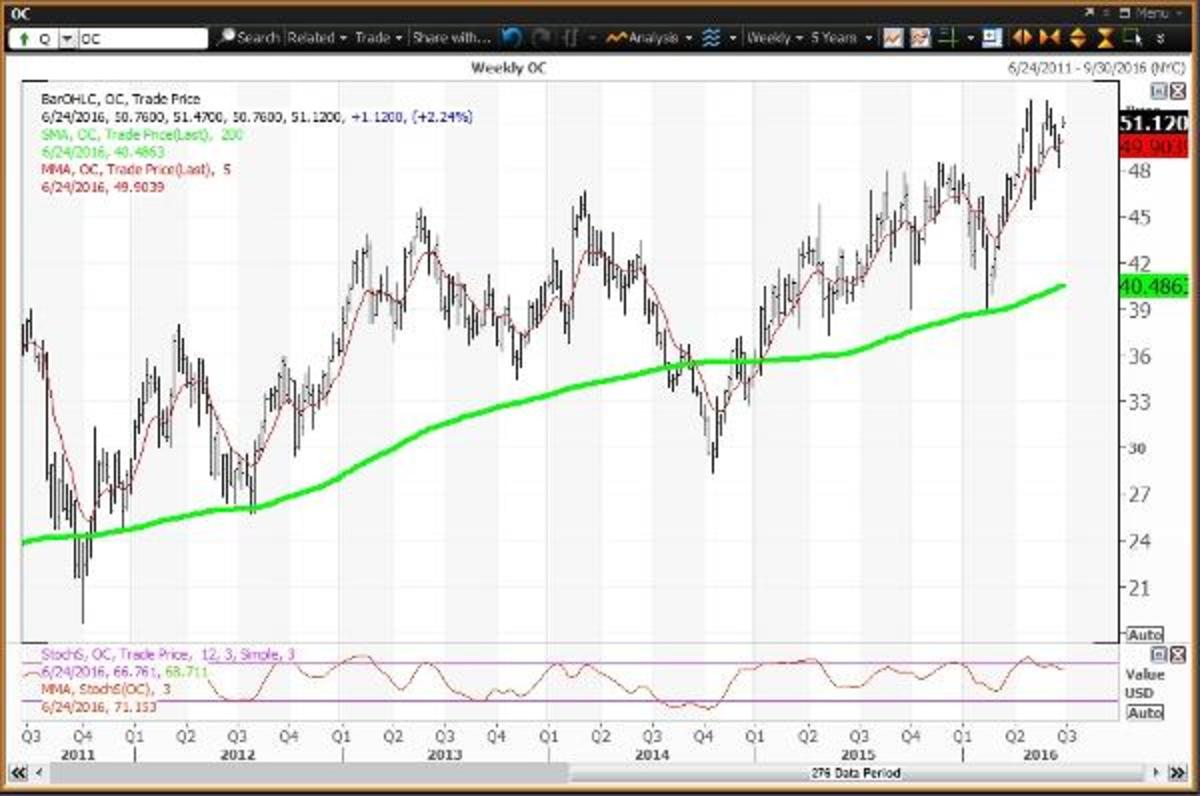Image resolution: width=1200 pixels, height=796 pixels.
Task: Click the blue wavy lines icon
Action: pyautogui.click(x=710, y=38)
